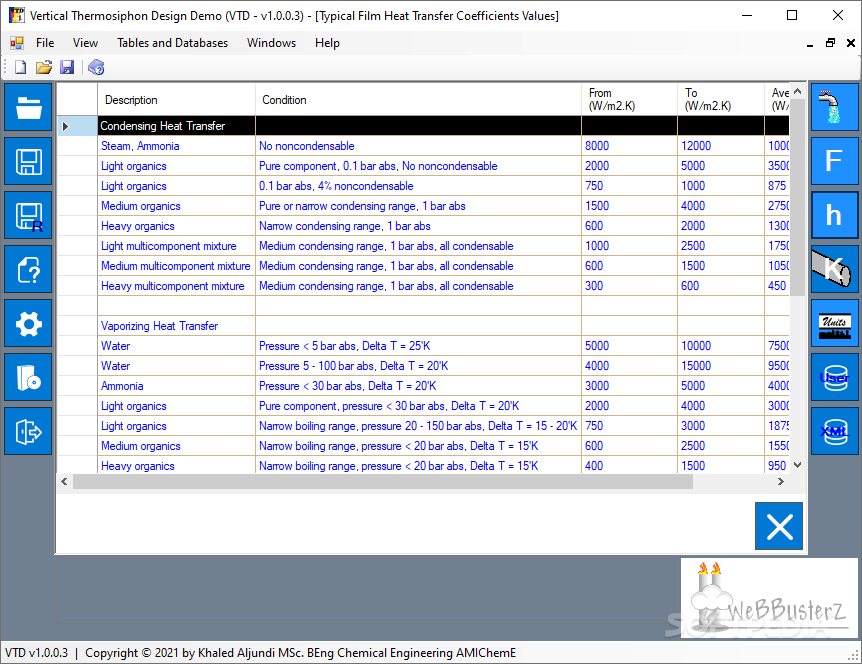Click the vertical scrollbar thumb
The height and width of the screenshot is (664, 862).
pyautogui.click(x=798, y=197)
